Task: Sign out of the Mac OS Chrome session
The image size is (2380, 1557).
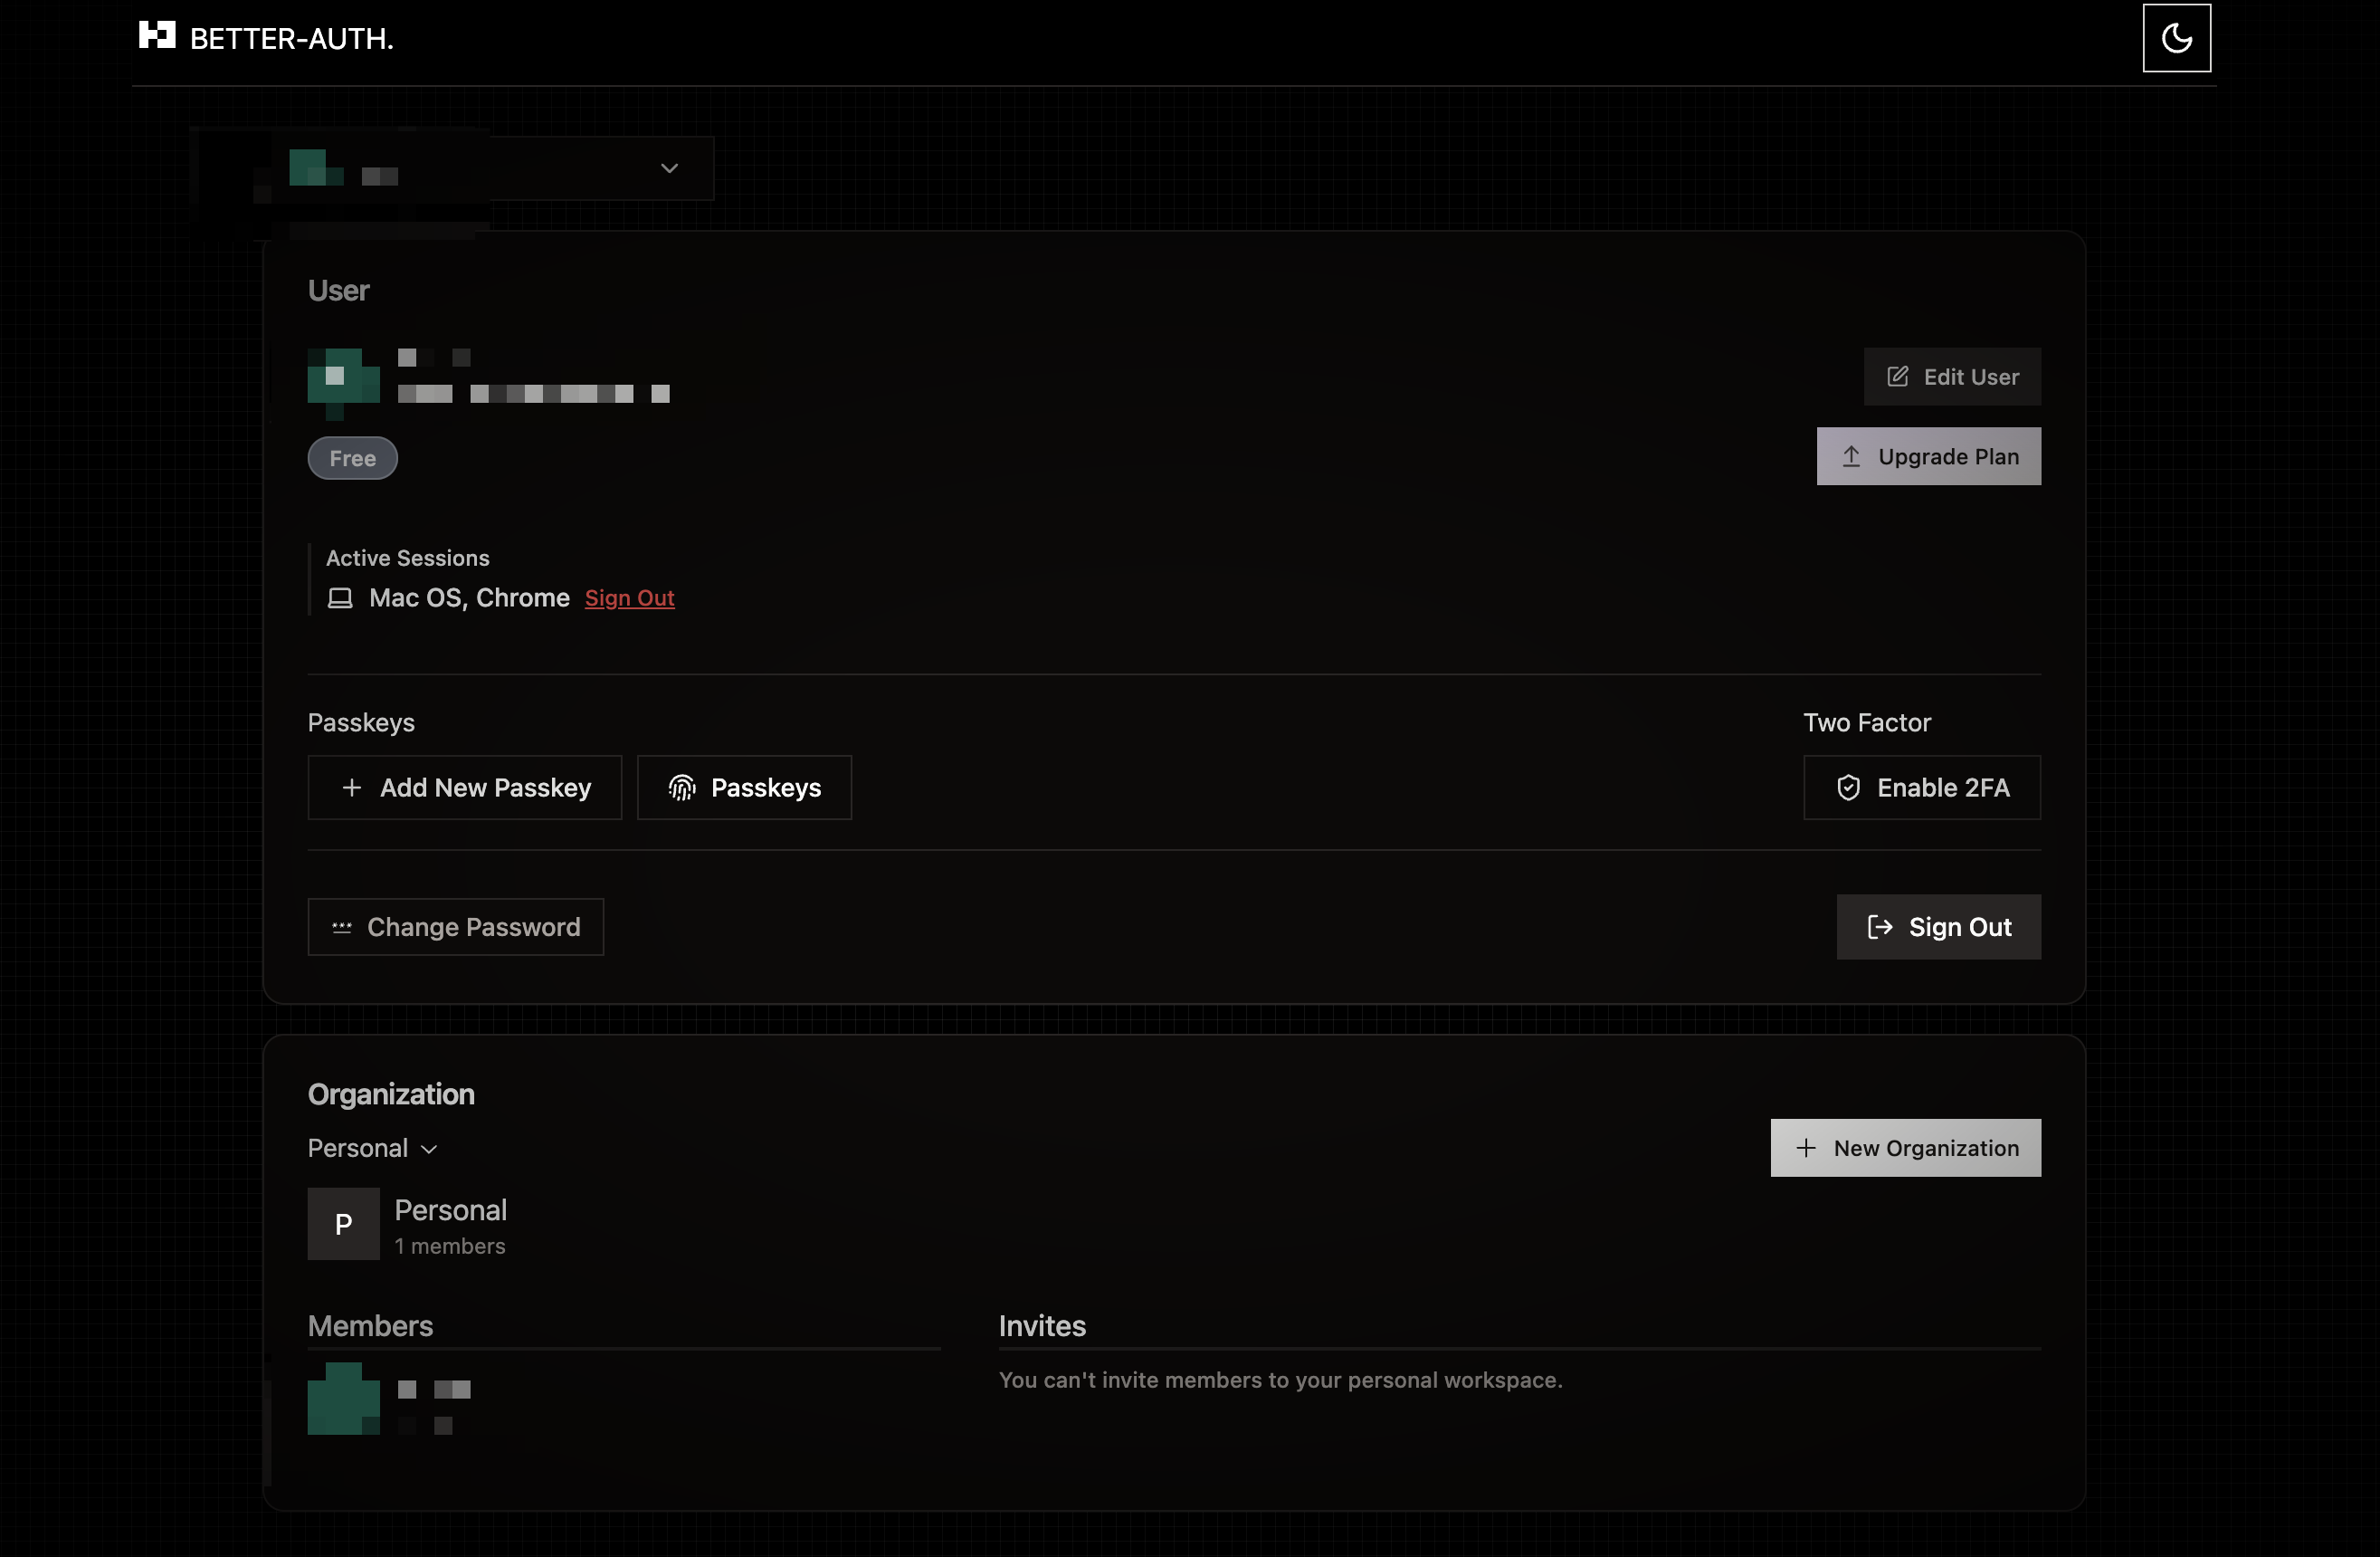Action: pos(629,598)
